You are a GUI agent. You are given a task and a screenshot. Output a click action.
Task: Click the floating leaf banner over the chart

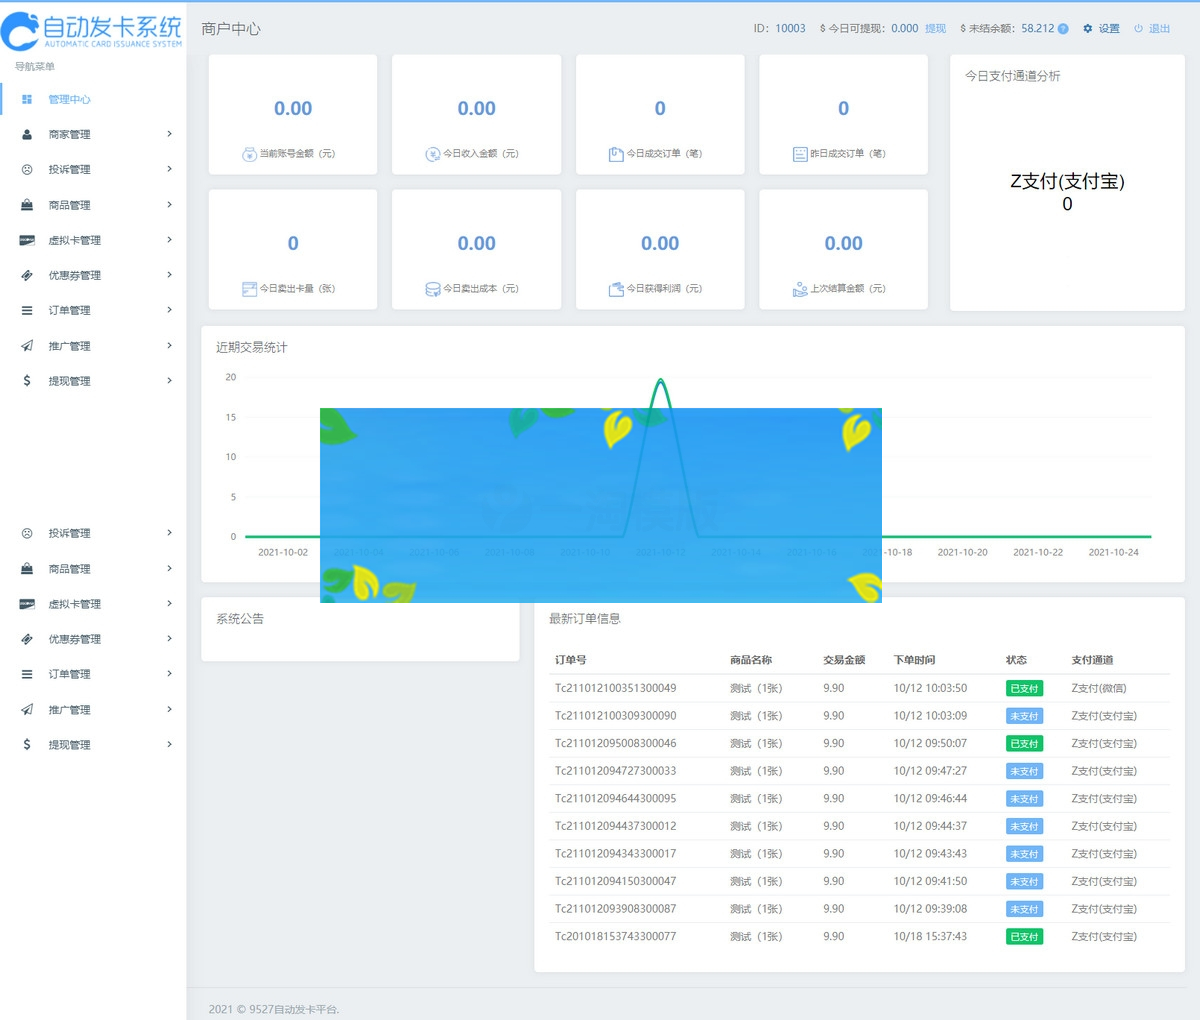600,505
